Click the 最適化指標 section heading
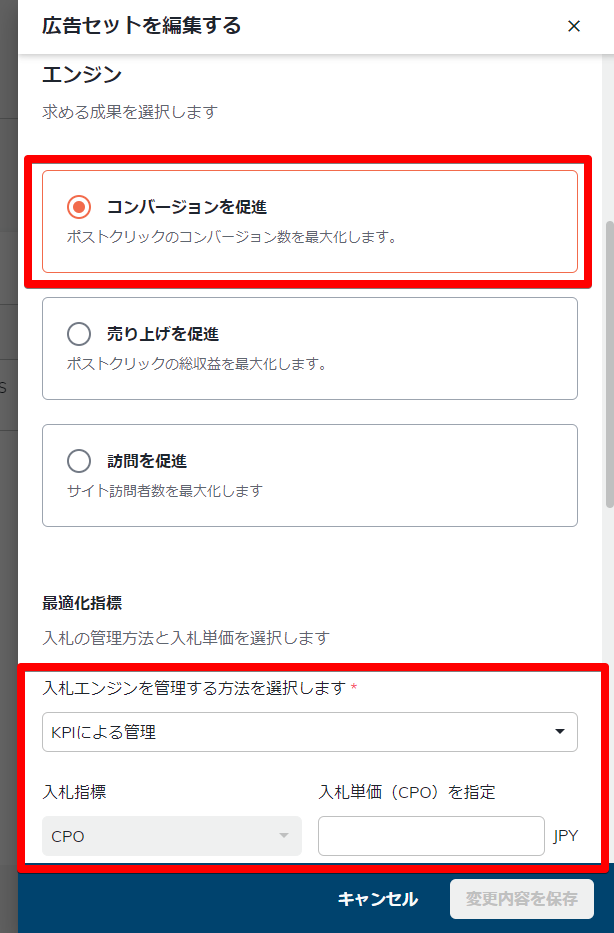 [x=82, y=603]
